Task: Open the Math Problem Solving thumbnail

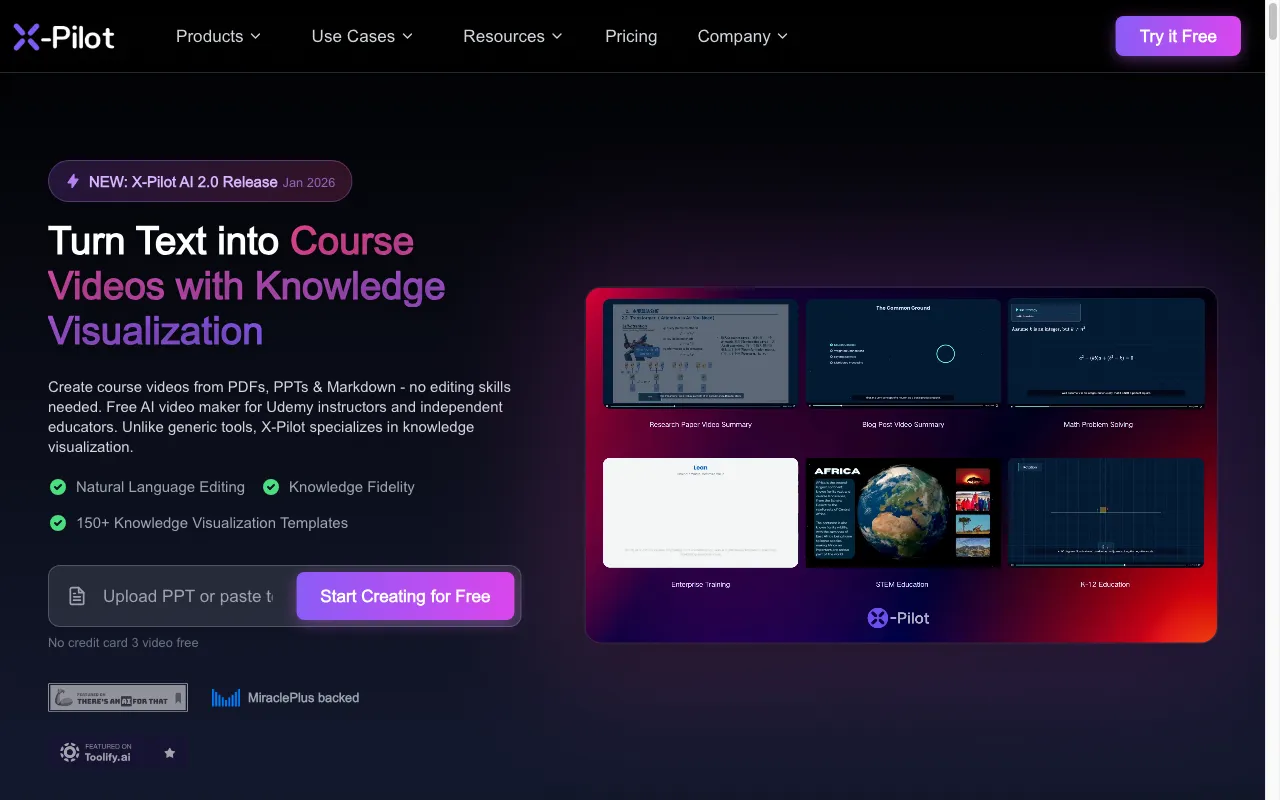Action: [1106, 353]
